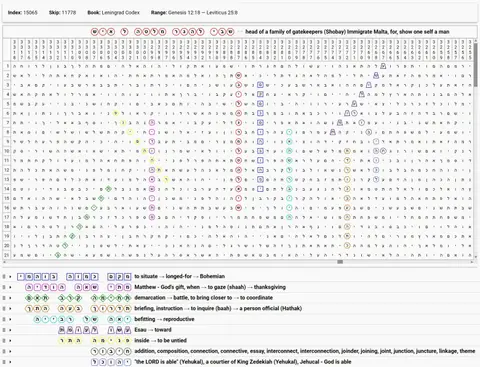This screenshot has height=367, width=480.
Task: Click 'the LORD is able (Yehukal)' translation text
Action: pos(243,362)
